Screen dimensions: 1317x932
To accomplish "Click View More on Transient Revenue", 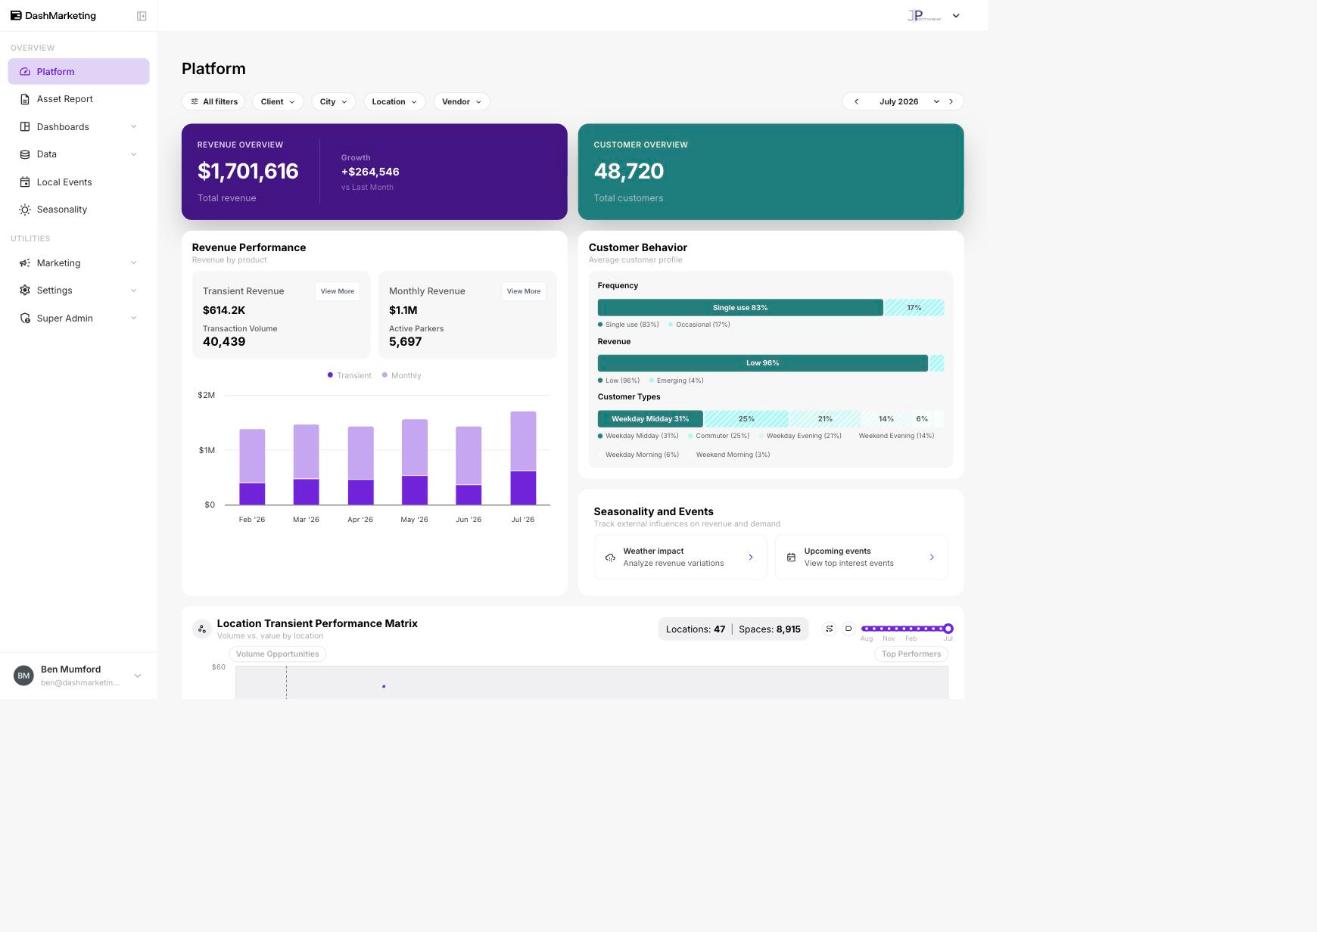I will point(337,291).
